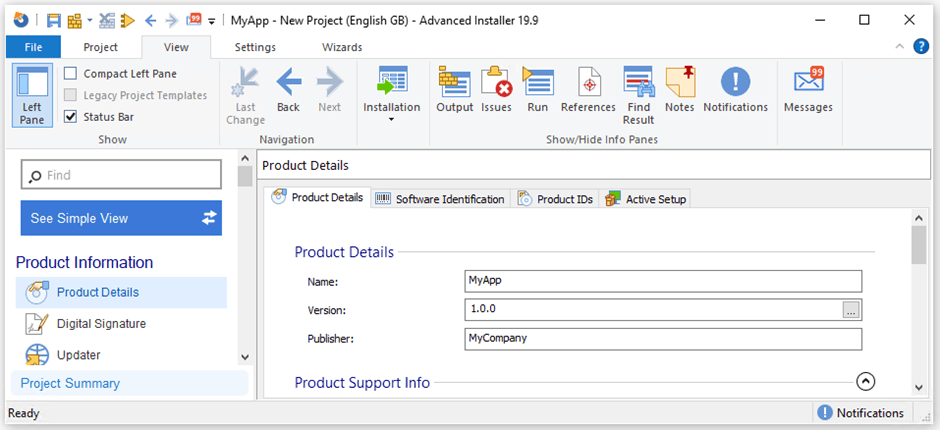This screenshot has width=940, height=430.
Task: Switch to the Project ribbon tab
Action: coord(100,47)
